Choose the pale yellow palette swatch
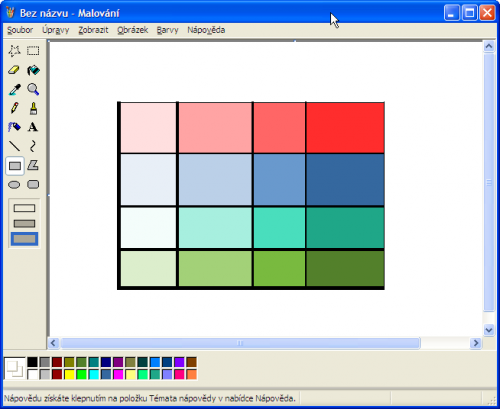Image resolution: width=500 pixels, height=409 pixels. click(x=130, y=374)
